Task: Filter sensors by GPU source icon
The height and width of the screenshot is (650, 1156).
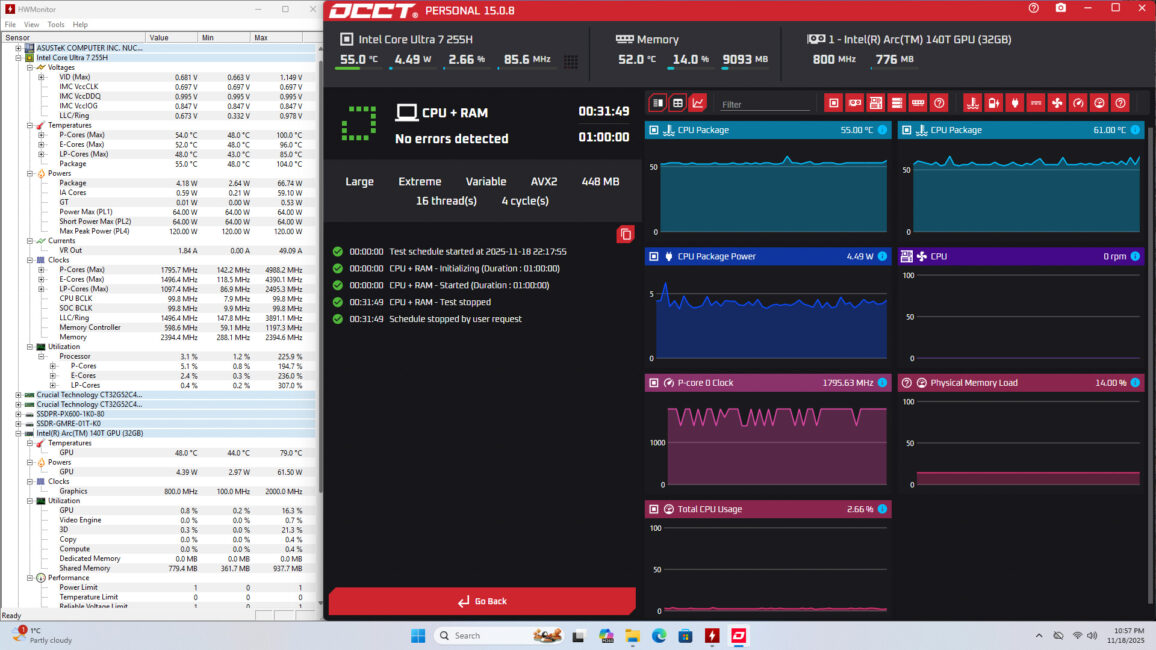Action: (x=854, y=103)
